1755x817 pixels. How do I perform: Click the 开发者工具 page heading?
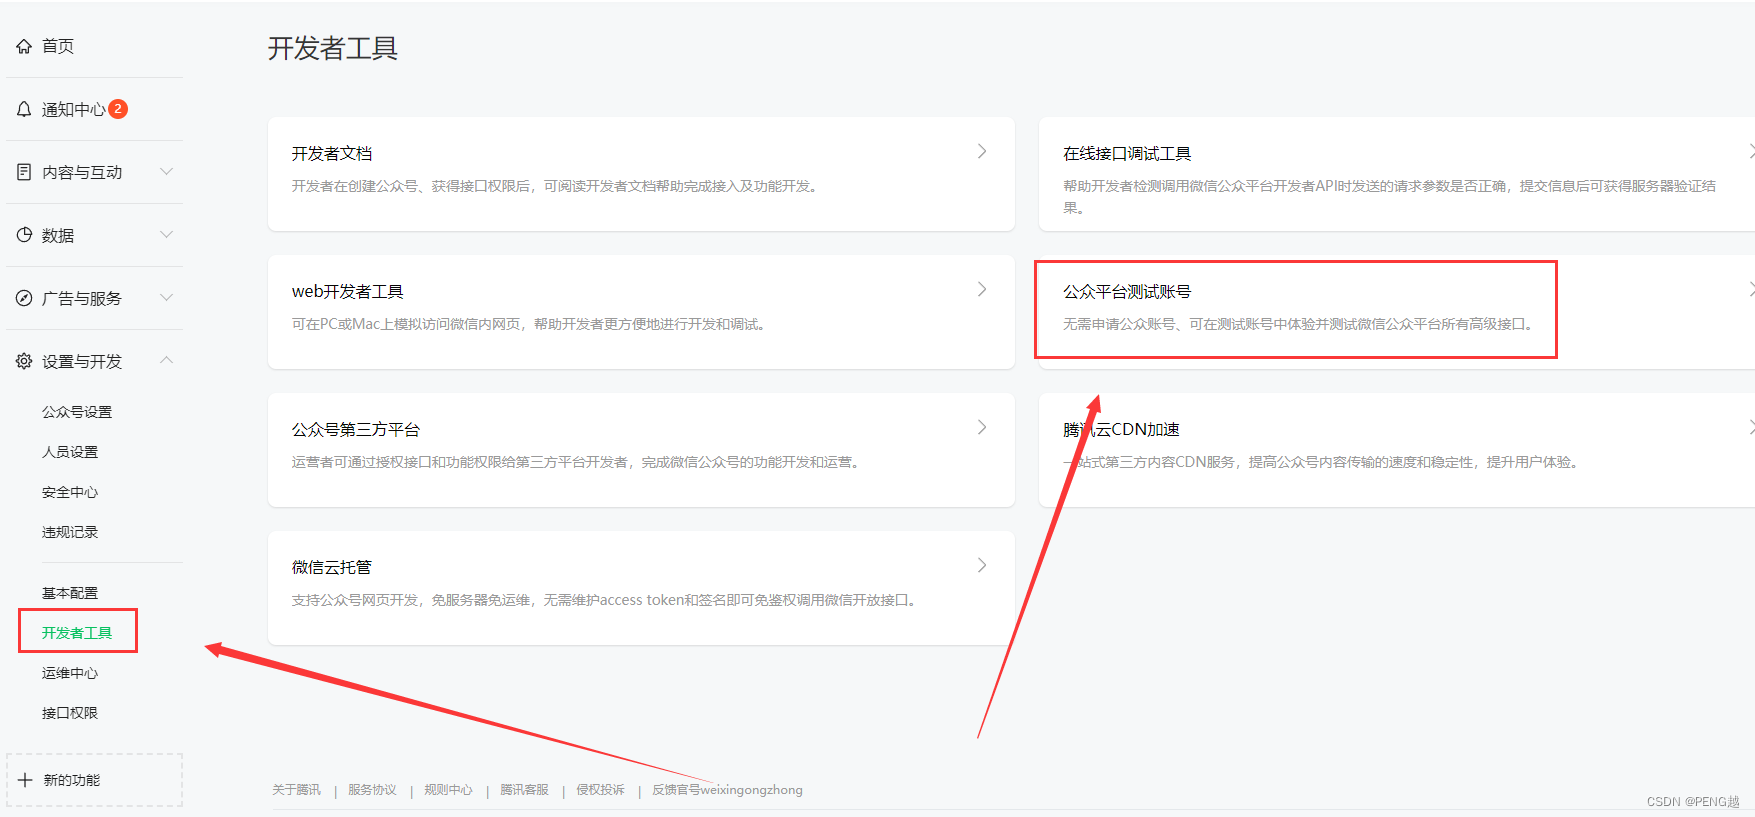click(x=333, y=48)
